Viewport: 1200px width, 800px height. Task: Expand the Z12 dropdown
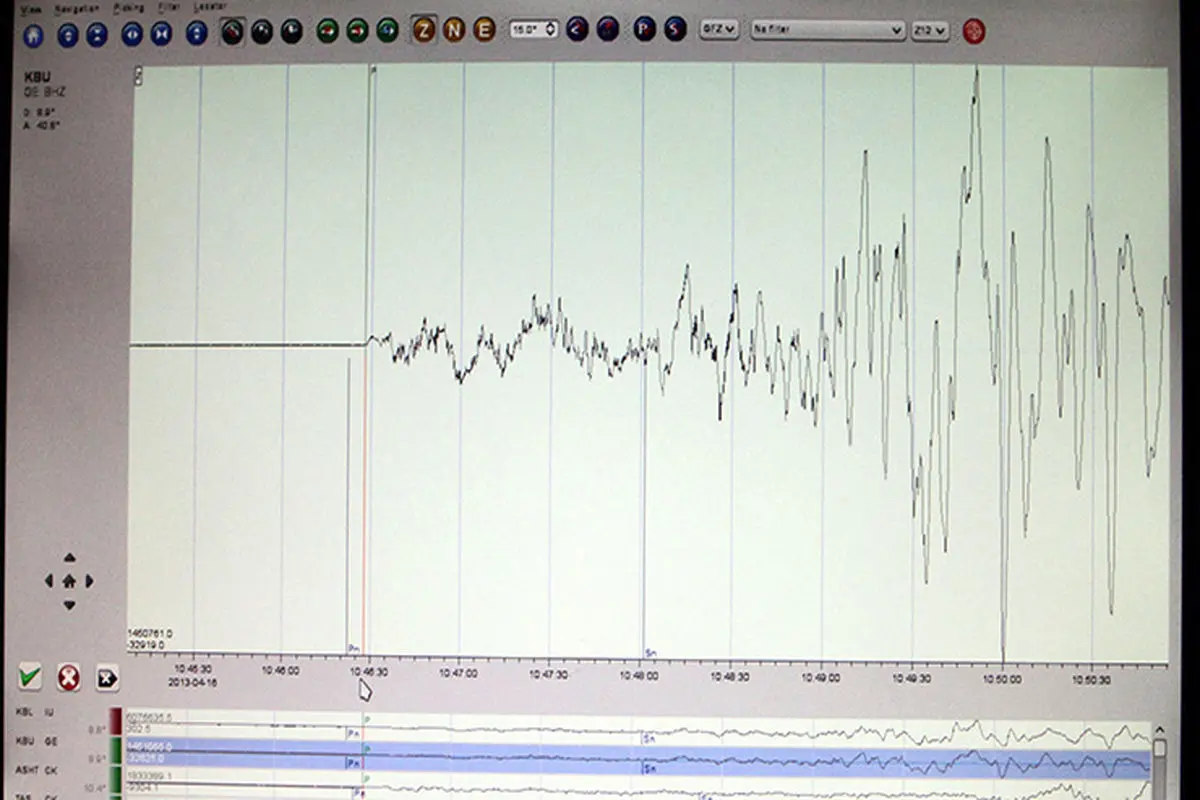pos(929,30)
